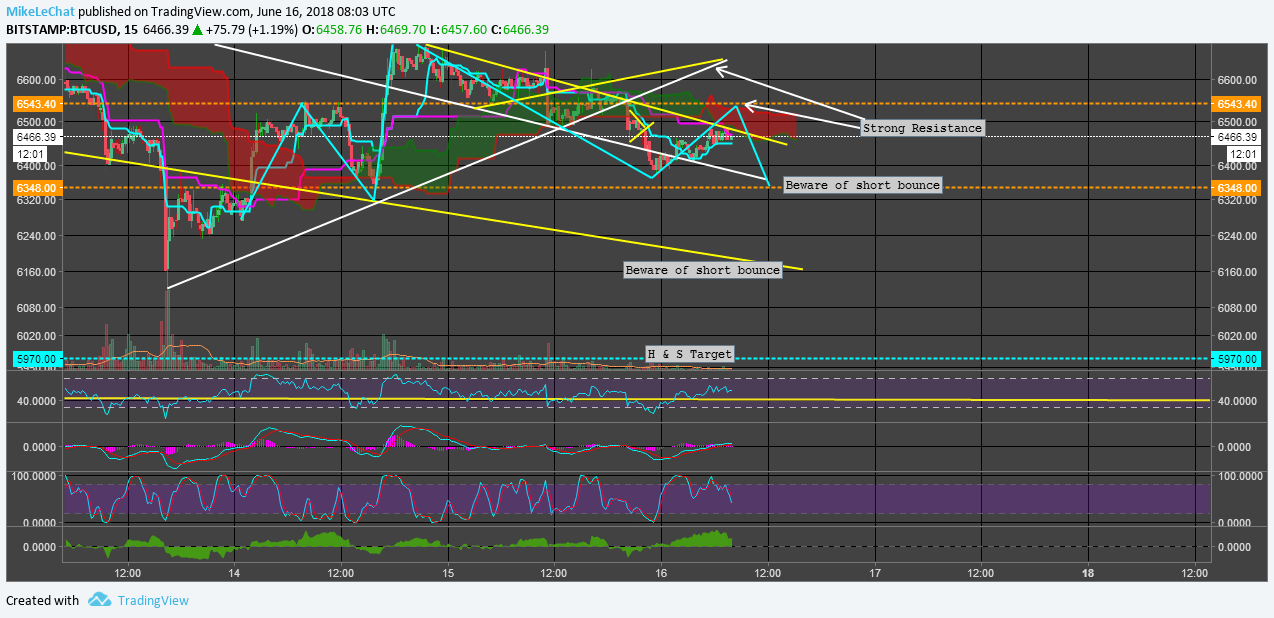This screenshot has width=1274, height=618.
Task: Click the 6080.00 price on right axis
Action: point(1236,308)
